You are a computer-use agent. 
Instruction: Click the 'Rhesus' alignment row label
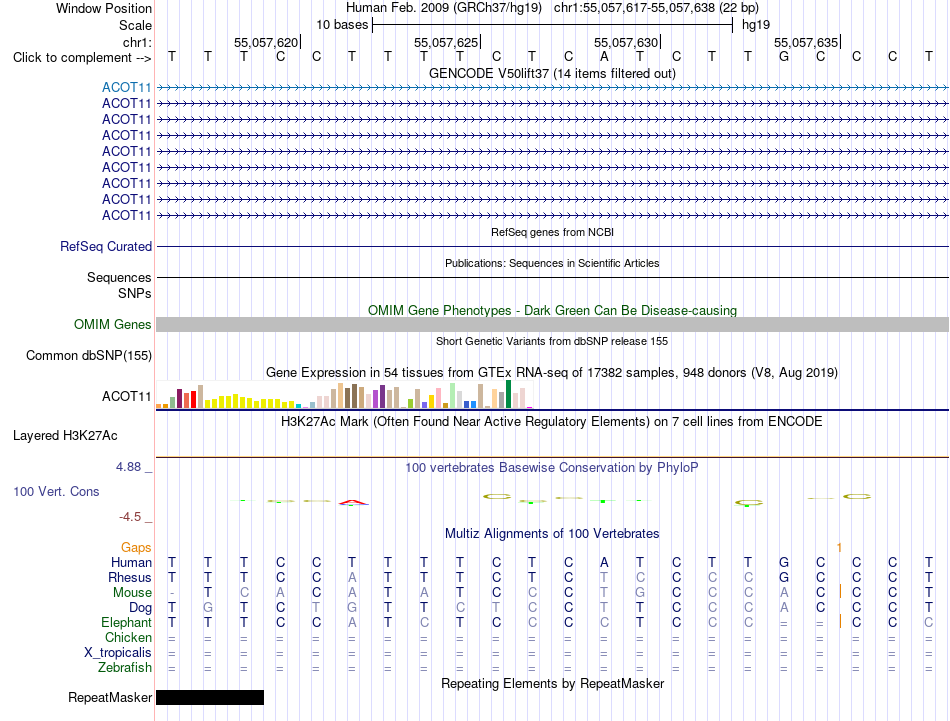point(130,577)
